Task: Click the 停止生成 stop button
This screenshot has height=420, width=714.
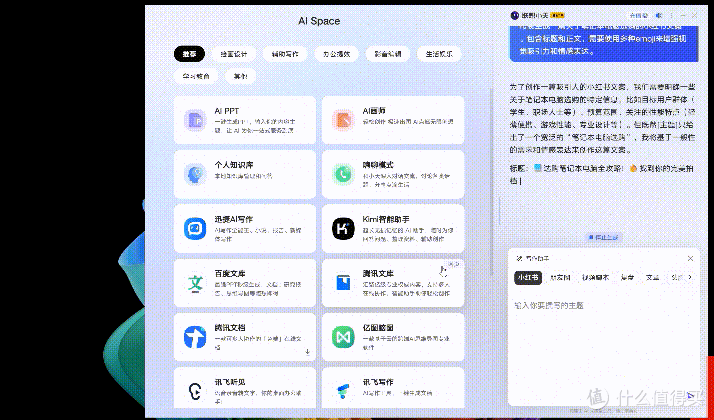Action: click(603, 237)
